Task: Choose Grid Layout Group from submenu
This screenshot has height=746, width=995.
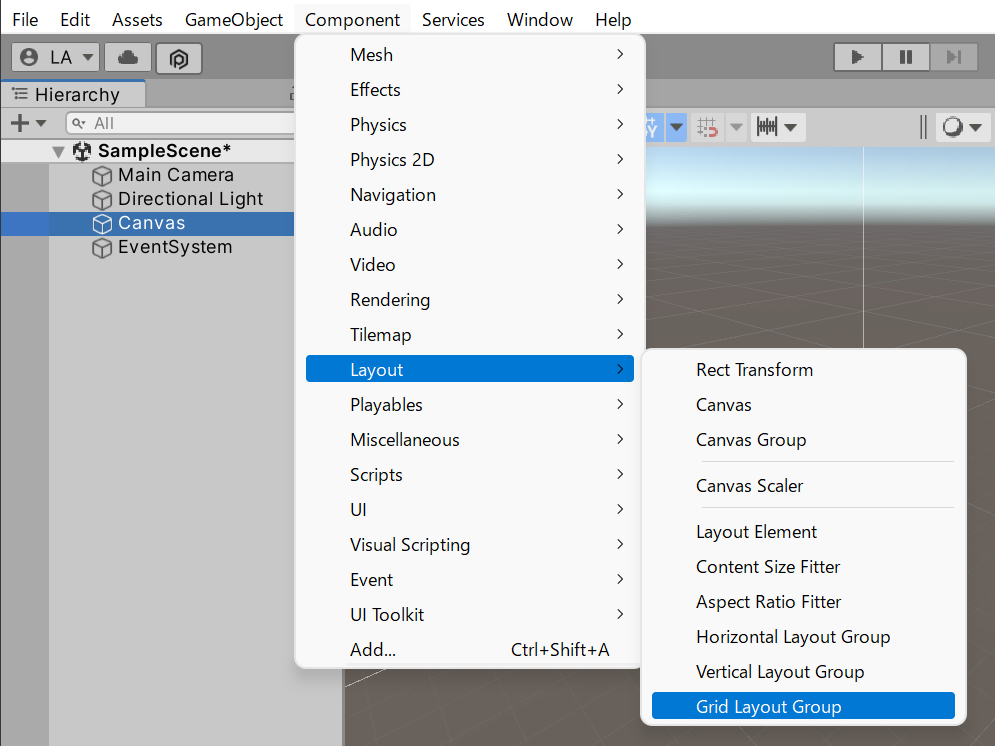Action: [x=768, y=707]
